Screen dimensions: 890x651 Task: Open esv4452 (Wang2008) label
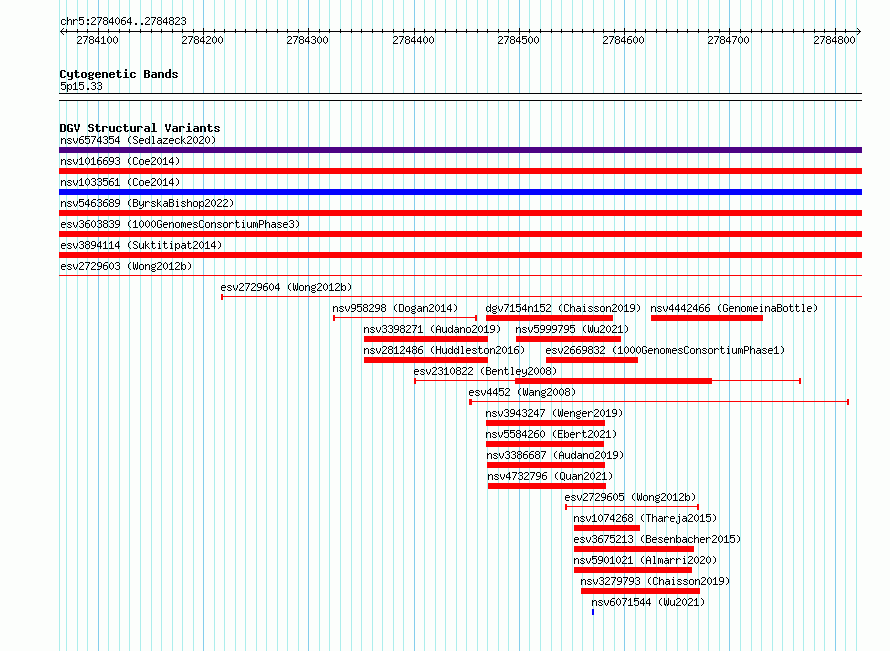click(x=522, y=392)
